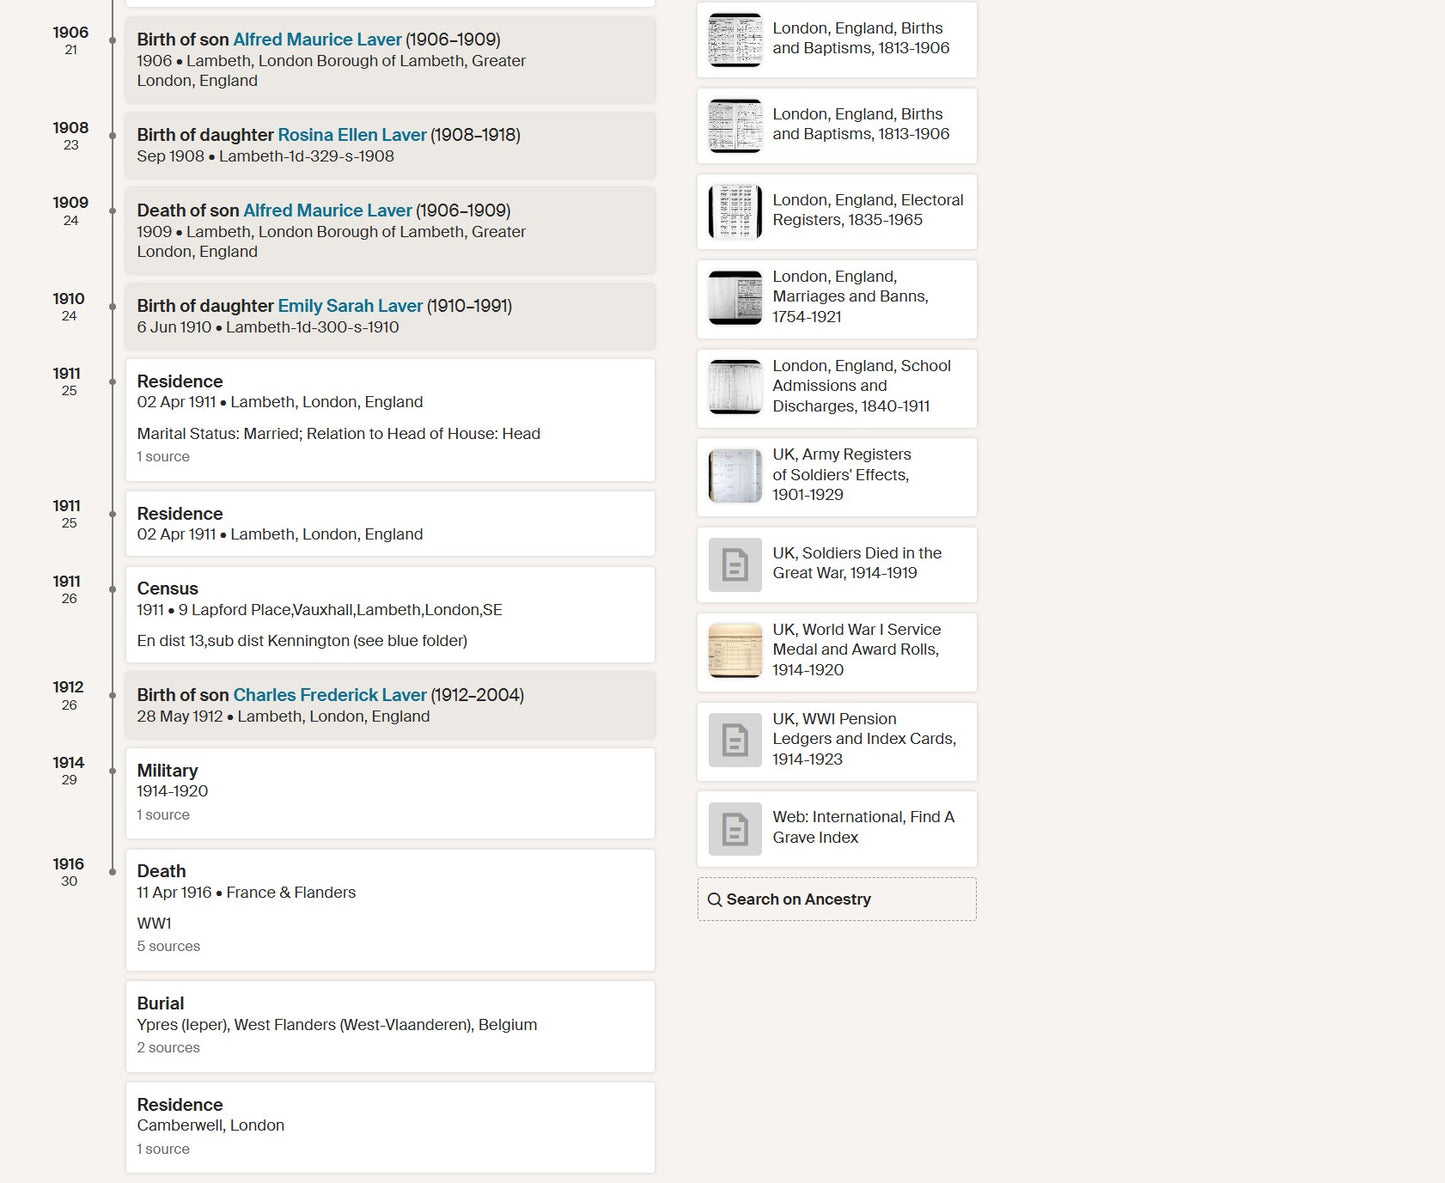Select the 1916 Death timeline marker
This screenshot has width=1445, height=1183.
(x=113, y=872)
